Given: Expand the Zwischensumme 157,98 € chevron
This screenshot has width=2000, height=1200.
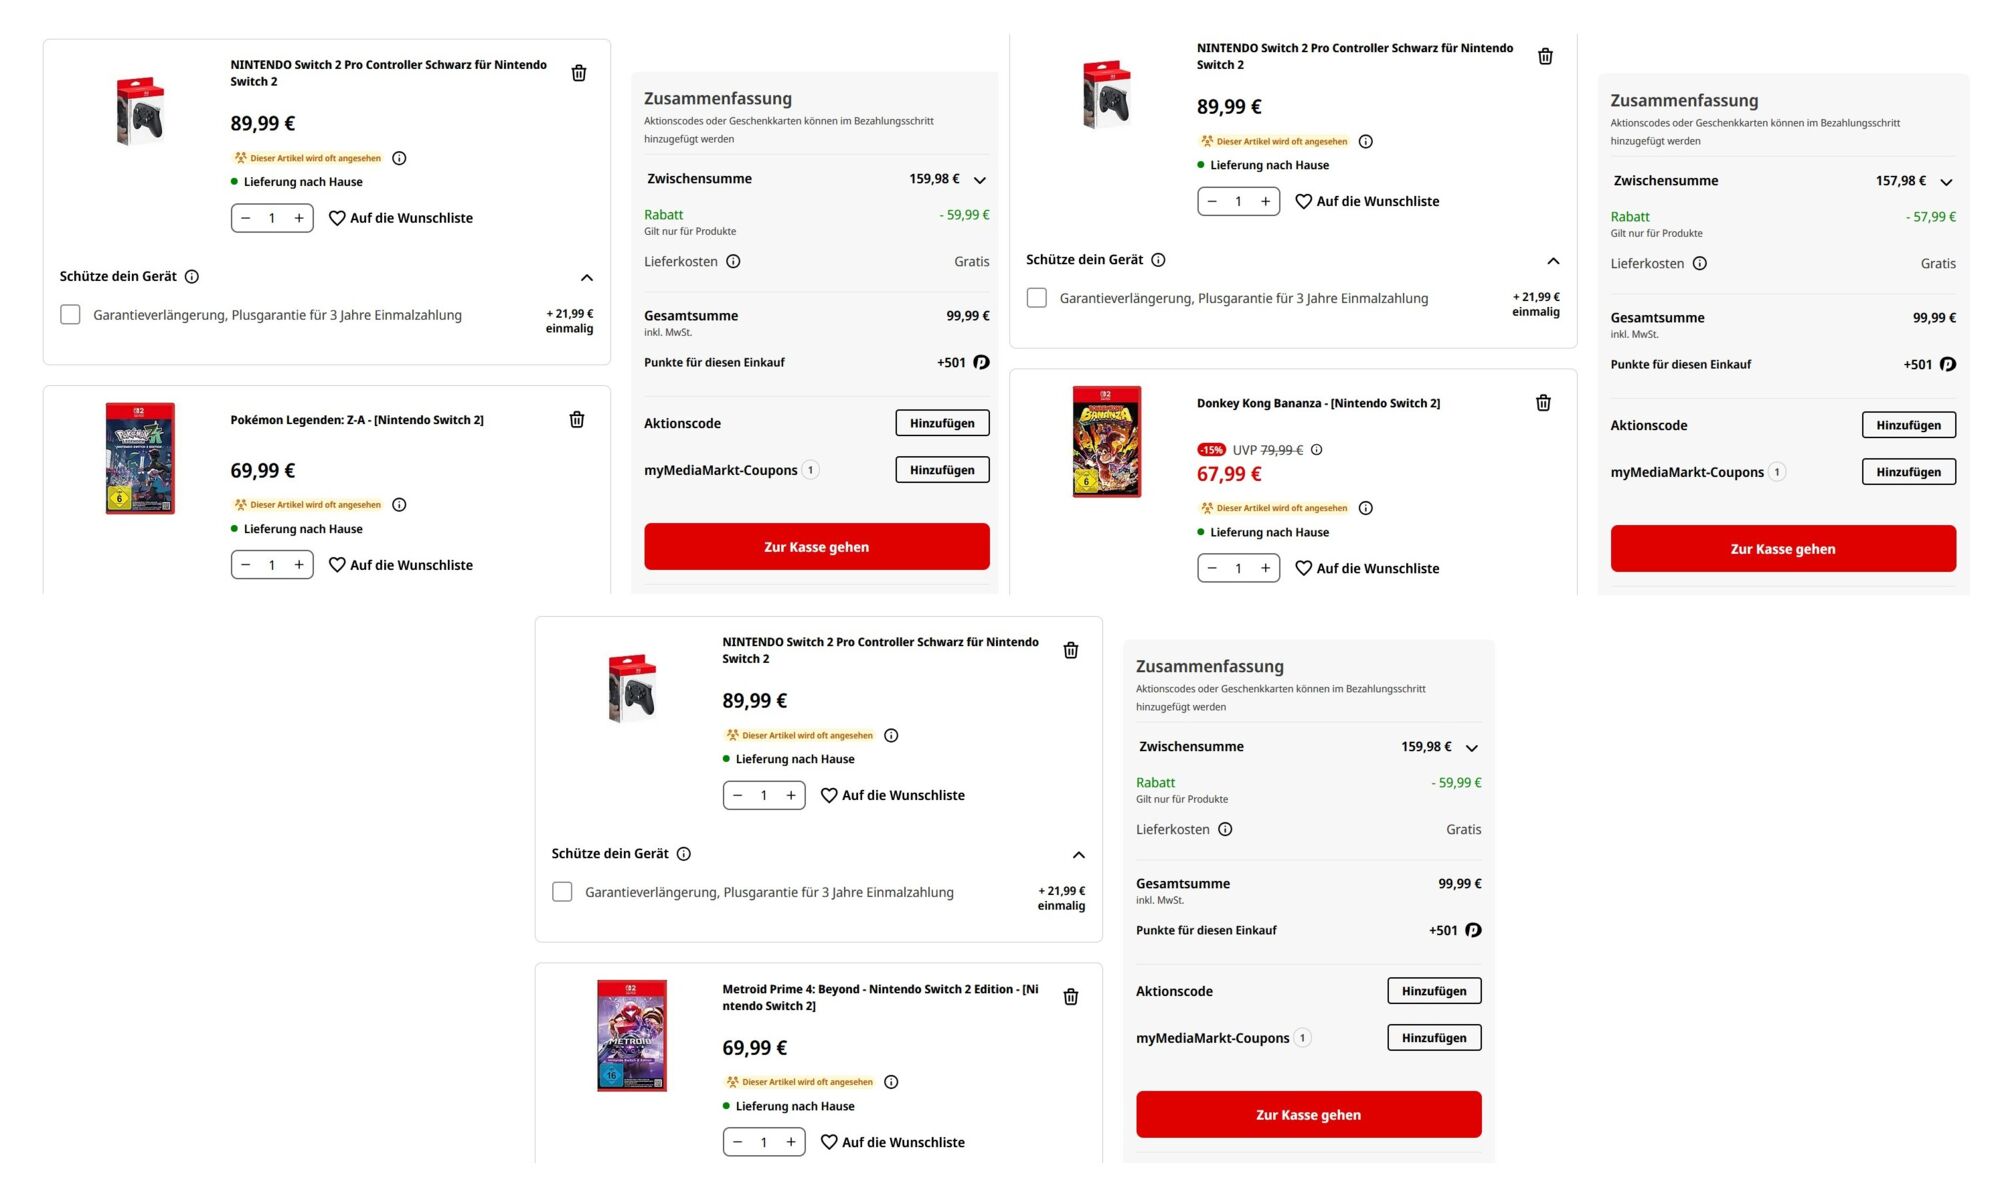Looking at the screenshot, I should coord(1946,182).
